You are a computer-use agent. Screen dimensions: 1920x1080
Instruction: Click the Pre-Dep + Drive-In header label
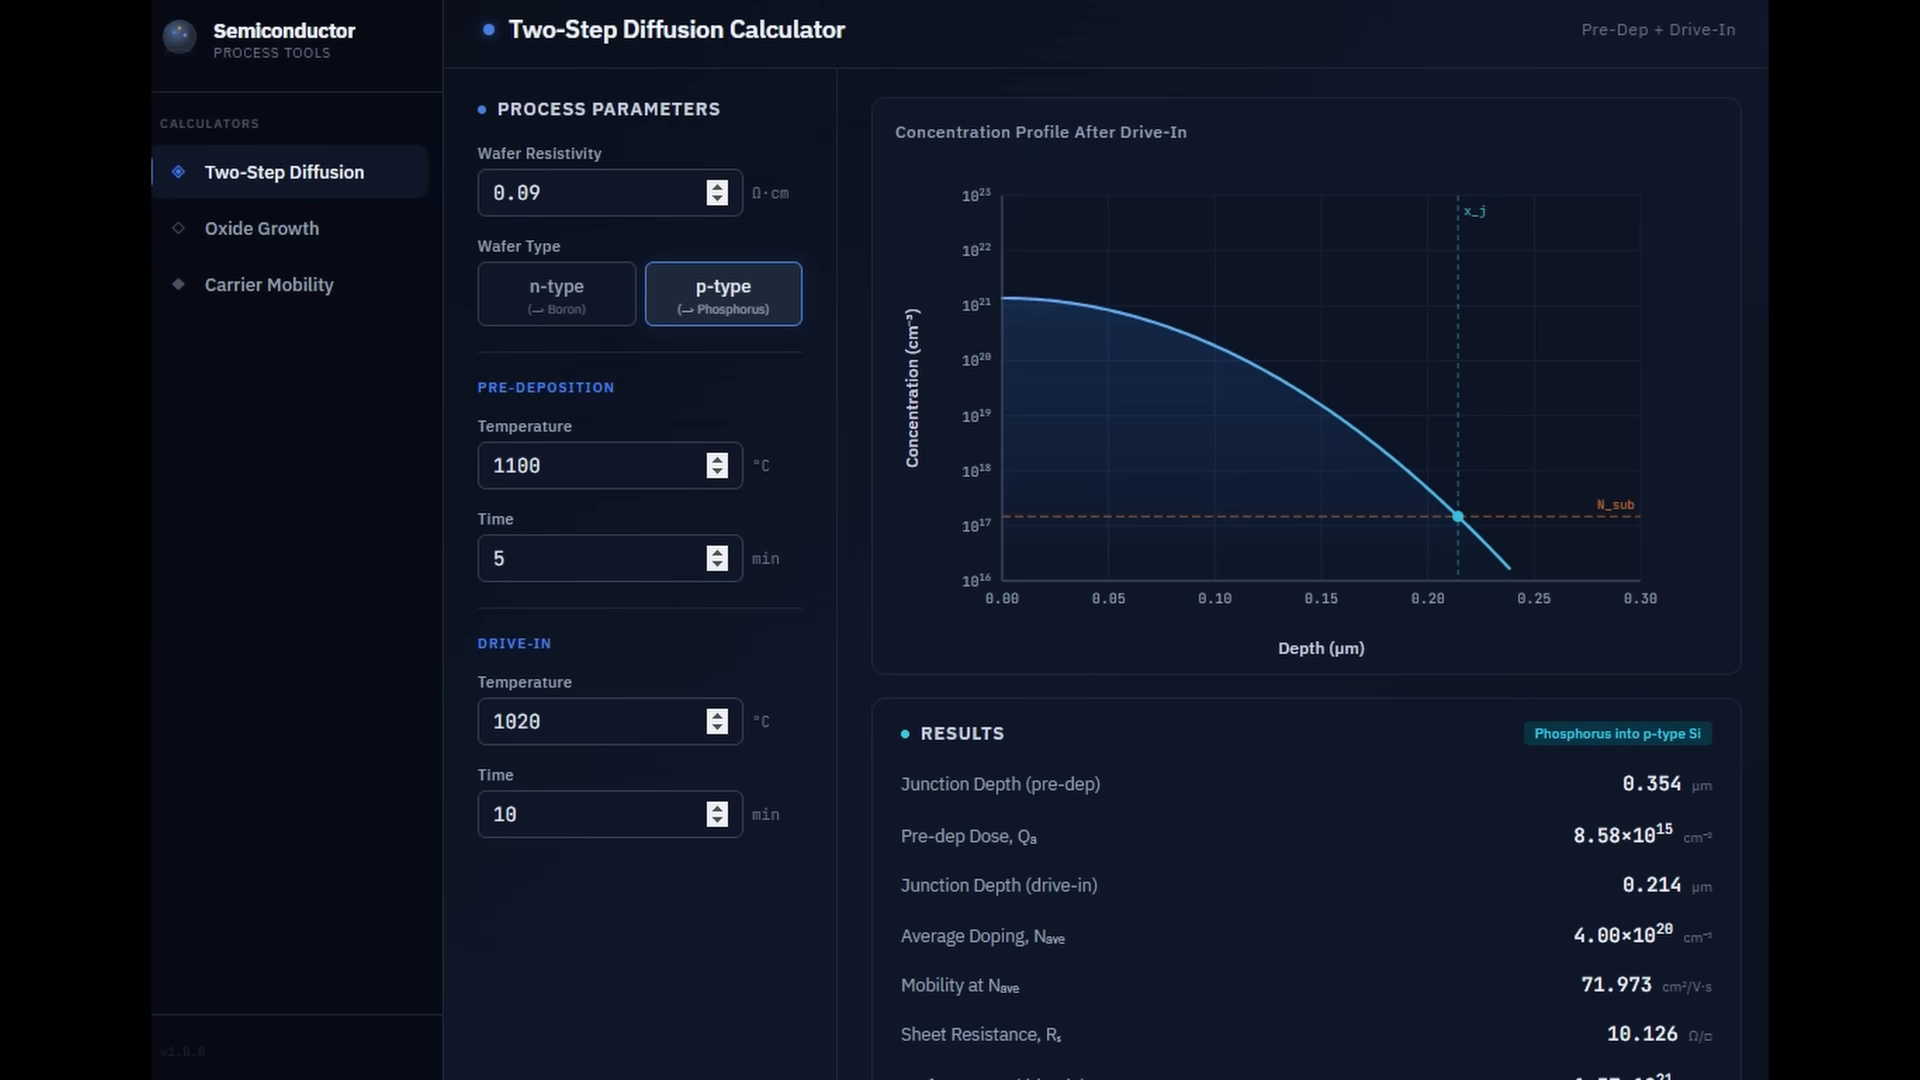click(x=1658, y=30)
